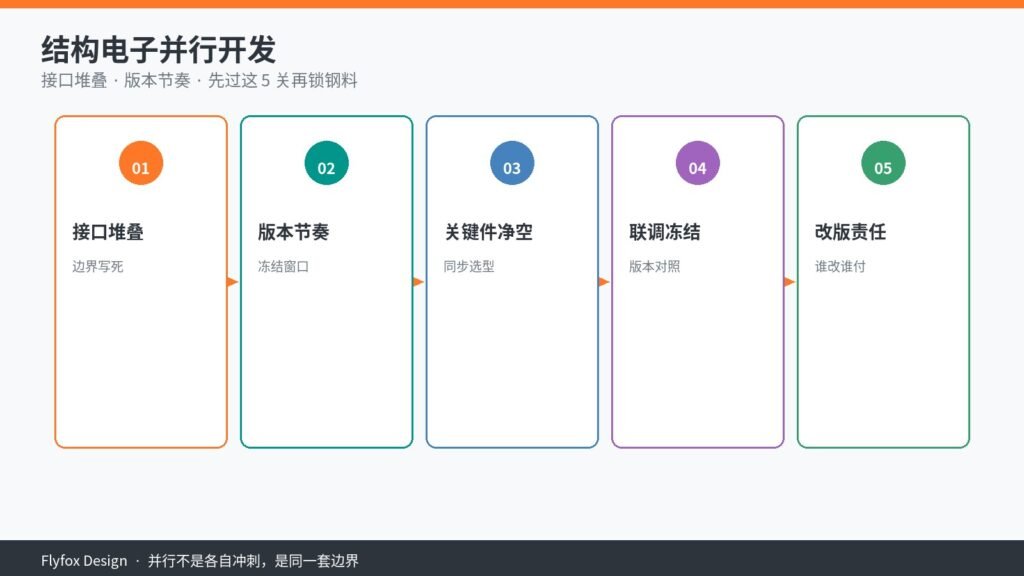Click the blue 03 step circle
1024x576 pixels.
[512, 163]
